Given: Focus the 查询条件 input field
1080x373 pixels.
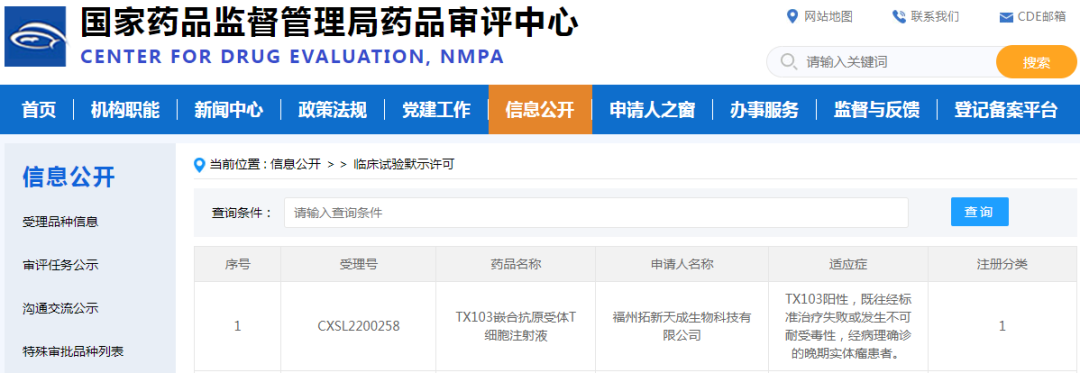Looking at the screenshot, I should [x=596, y=213].
